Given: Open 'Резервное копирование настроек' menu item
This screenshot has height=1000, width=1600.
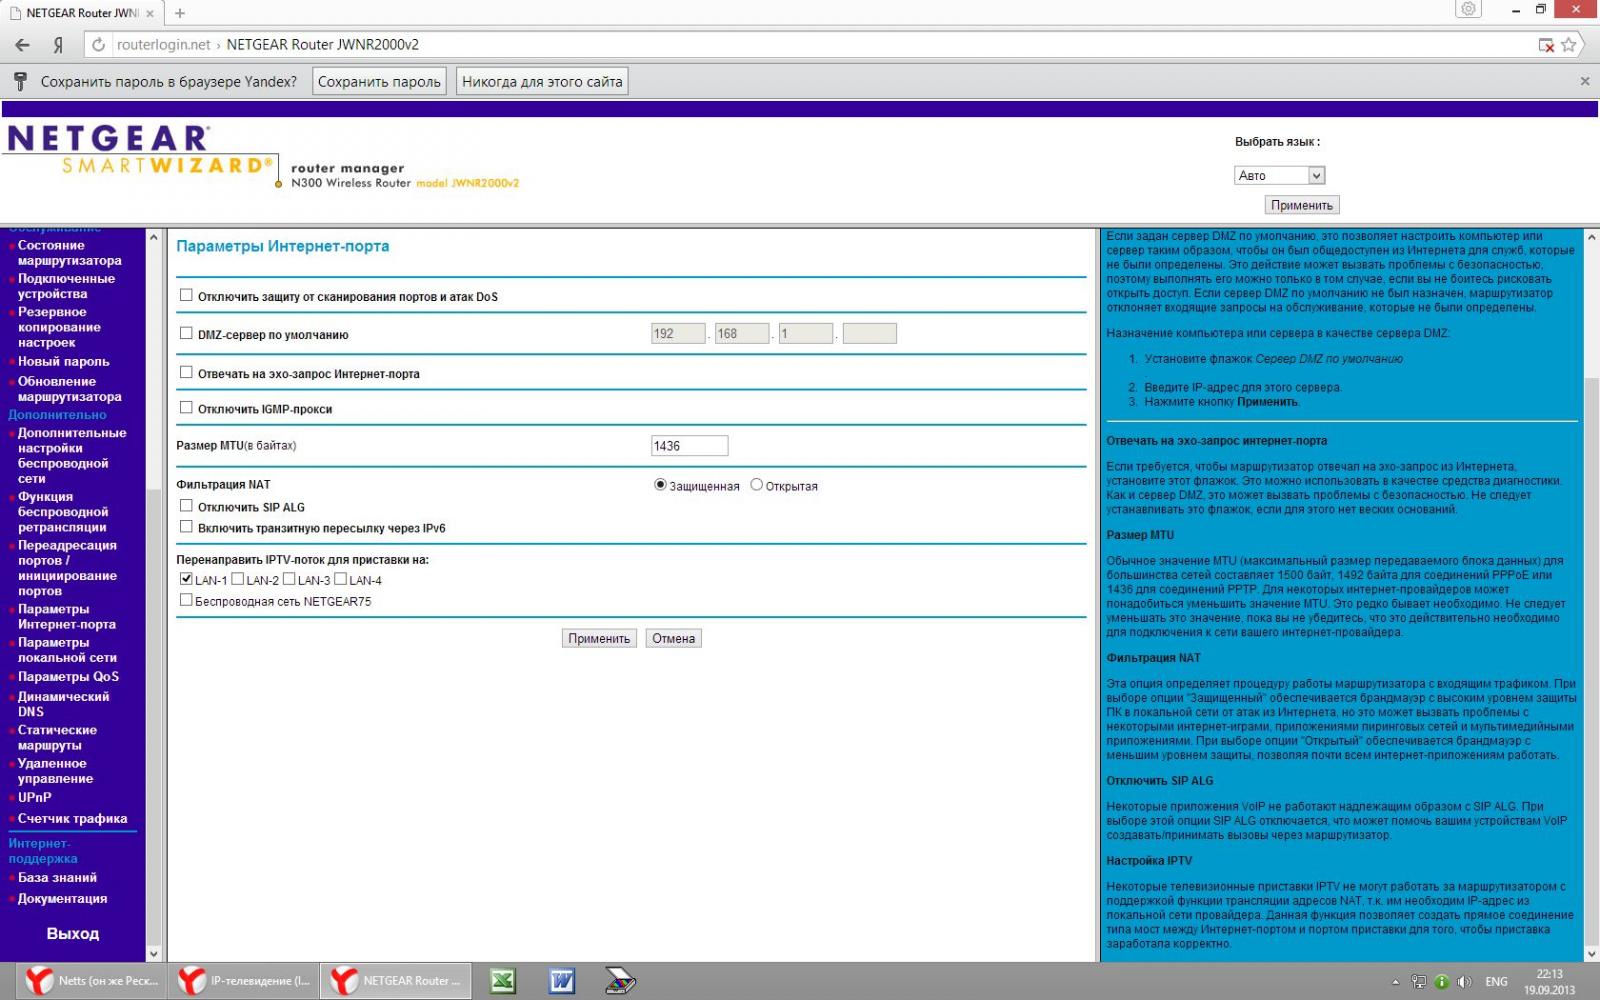Looking at the screenshot, I should (59, 327).
